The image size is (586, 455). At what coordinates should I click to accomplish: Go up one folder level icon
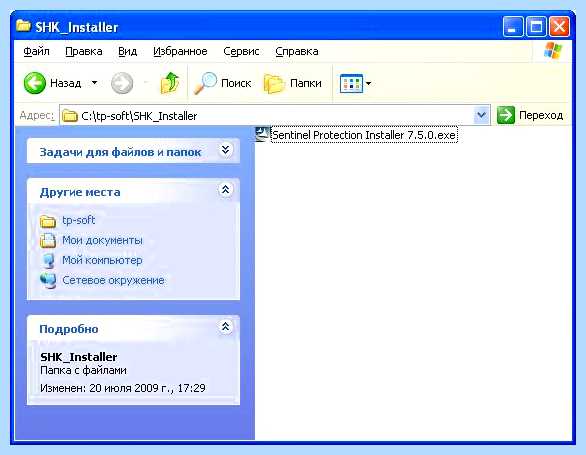click(x=170, y=83)
